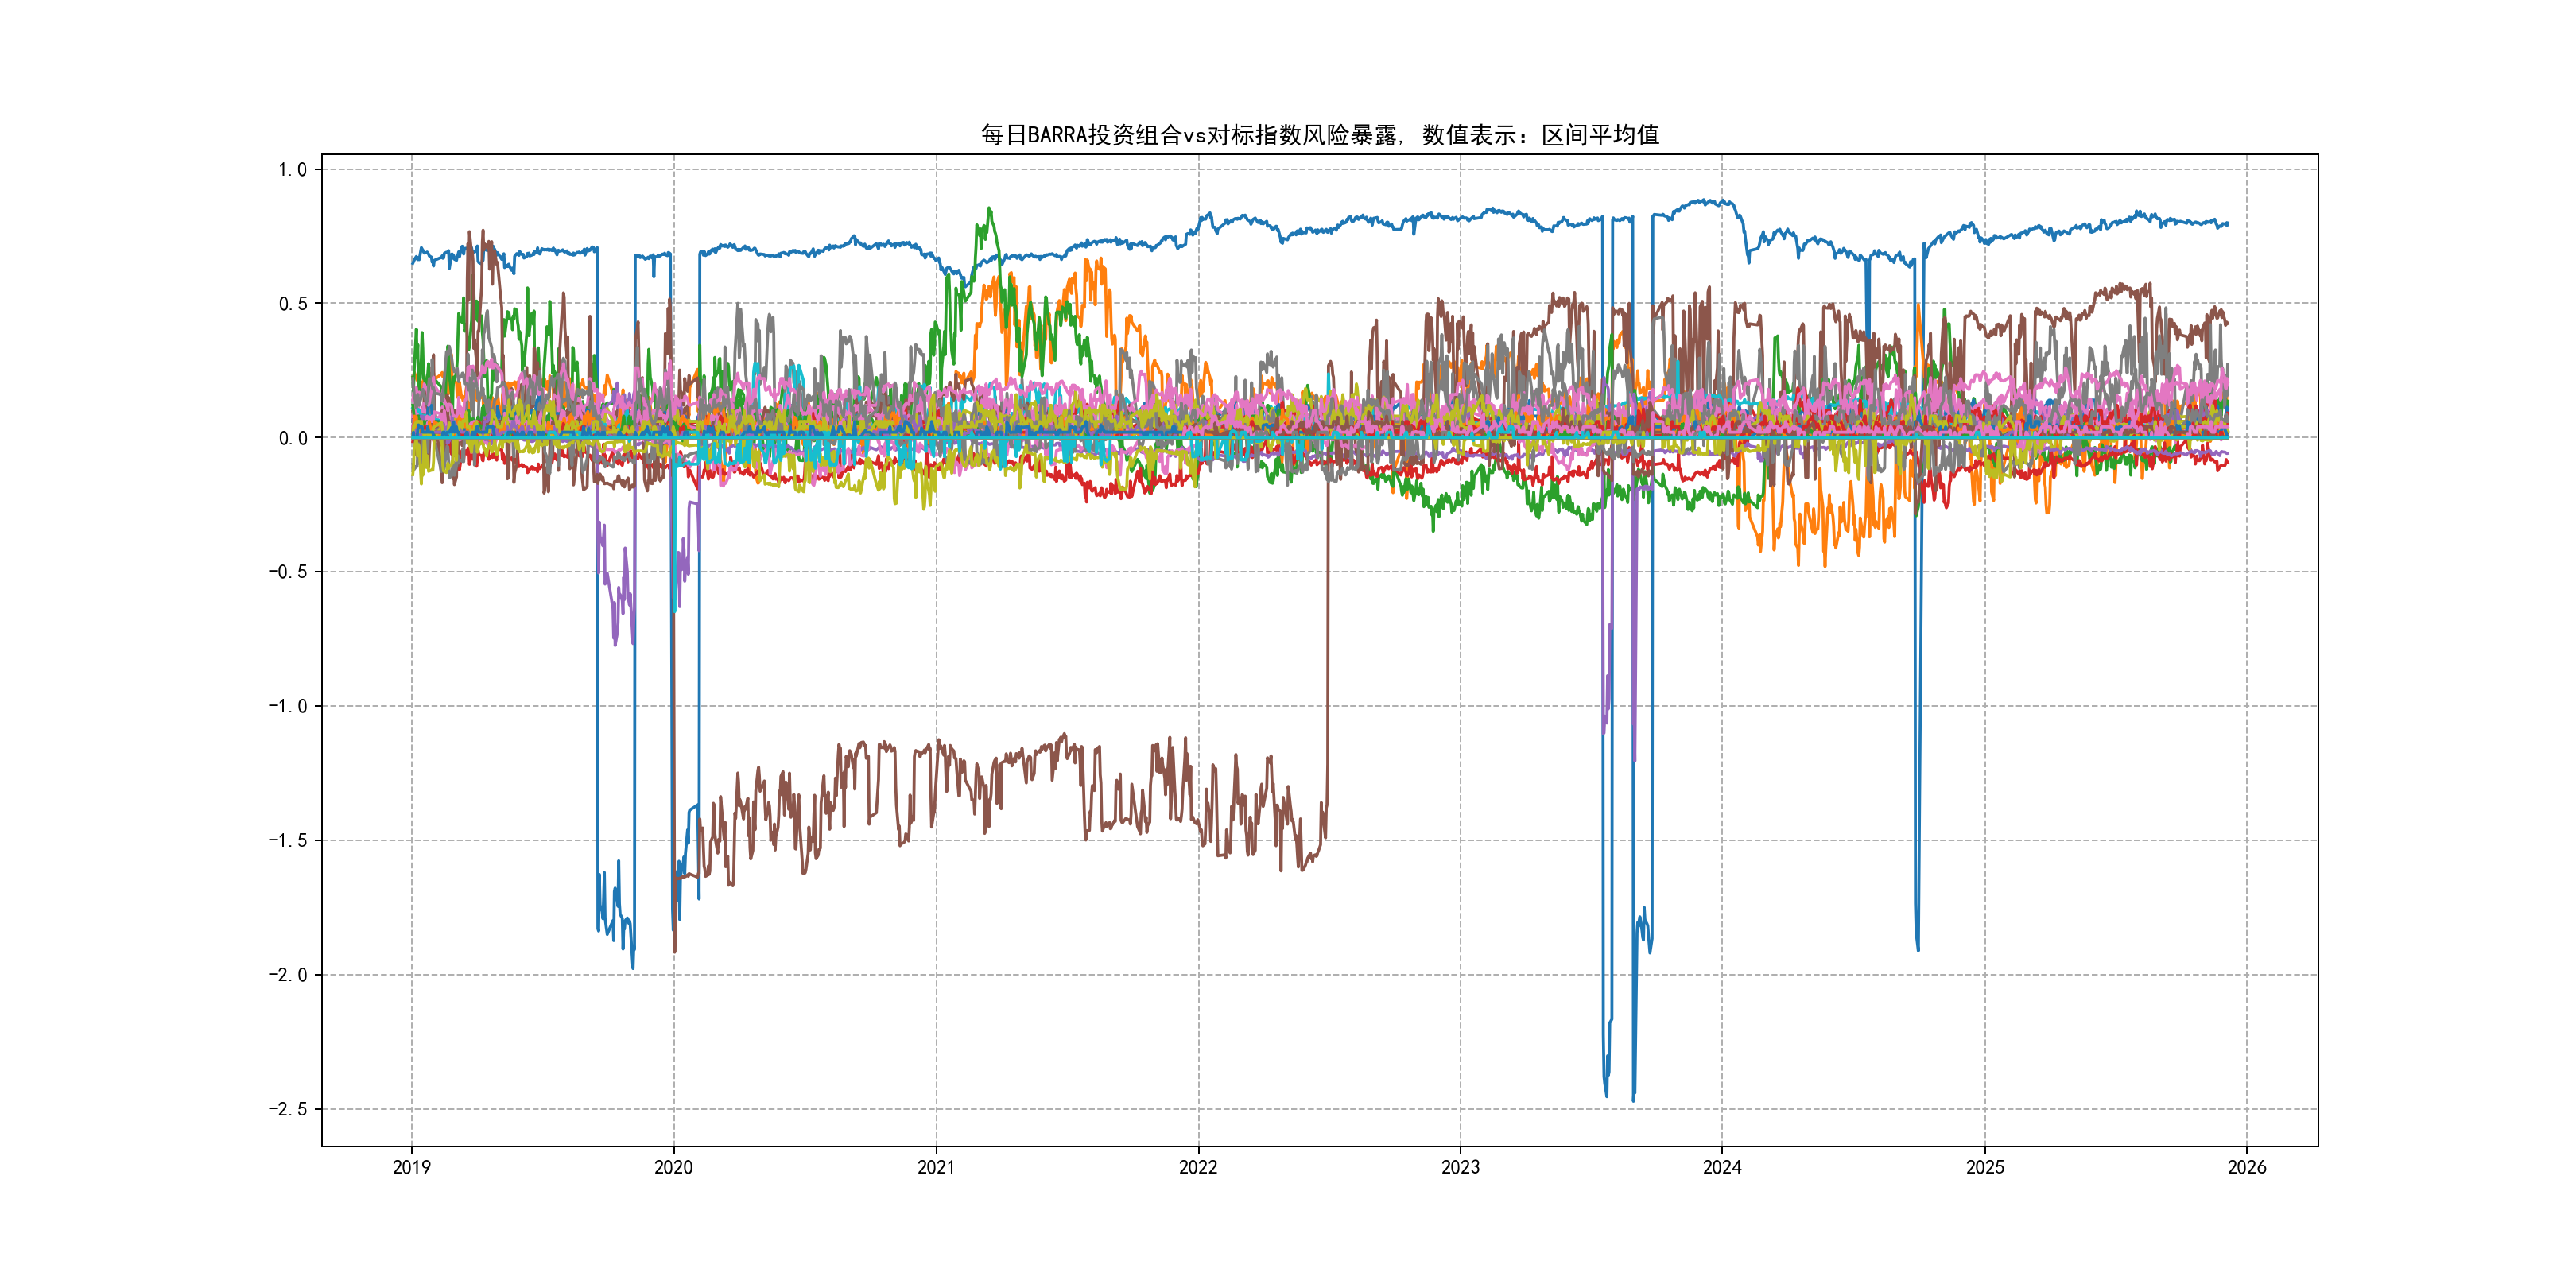
Task: Click the blue line's lowest dip near -2.5
Action: pyautogui.click(x=1633, y=1100)
